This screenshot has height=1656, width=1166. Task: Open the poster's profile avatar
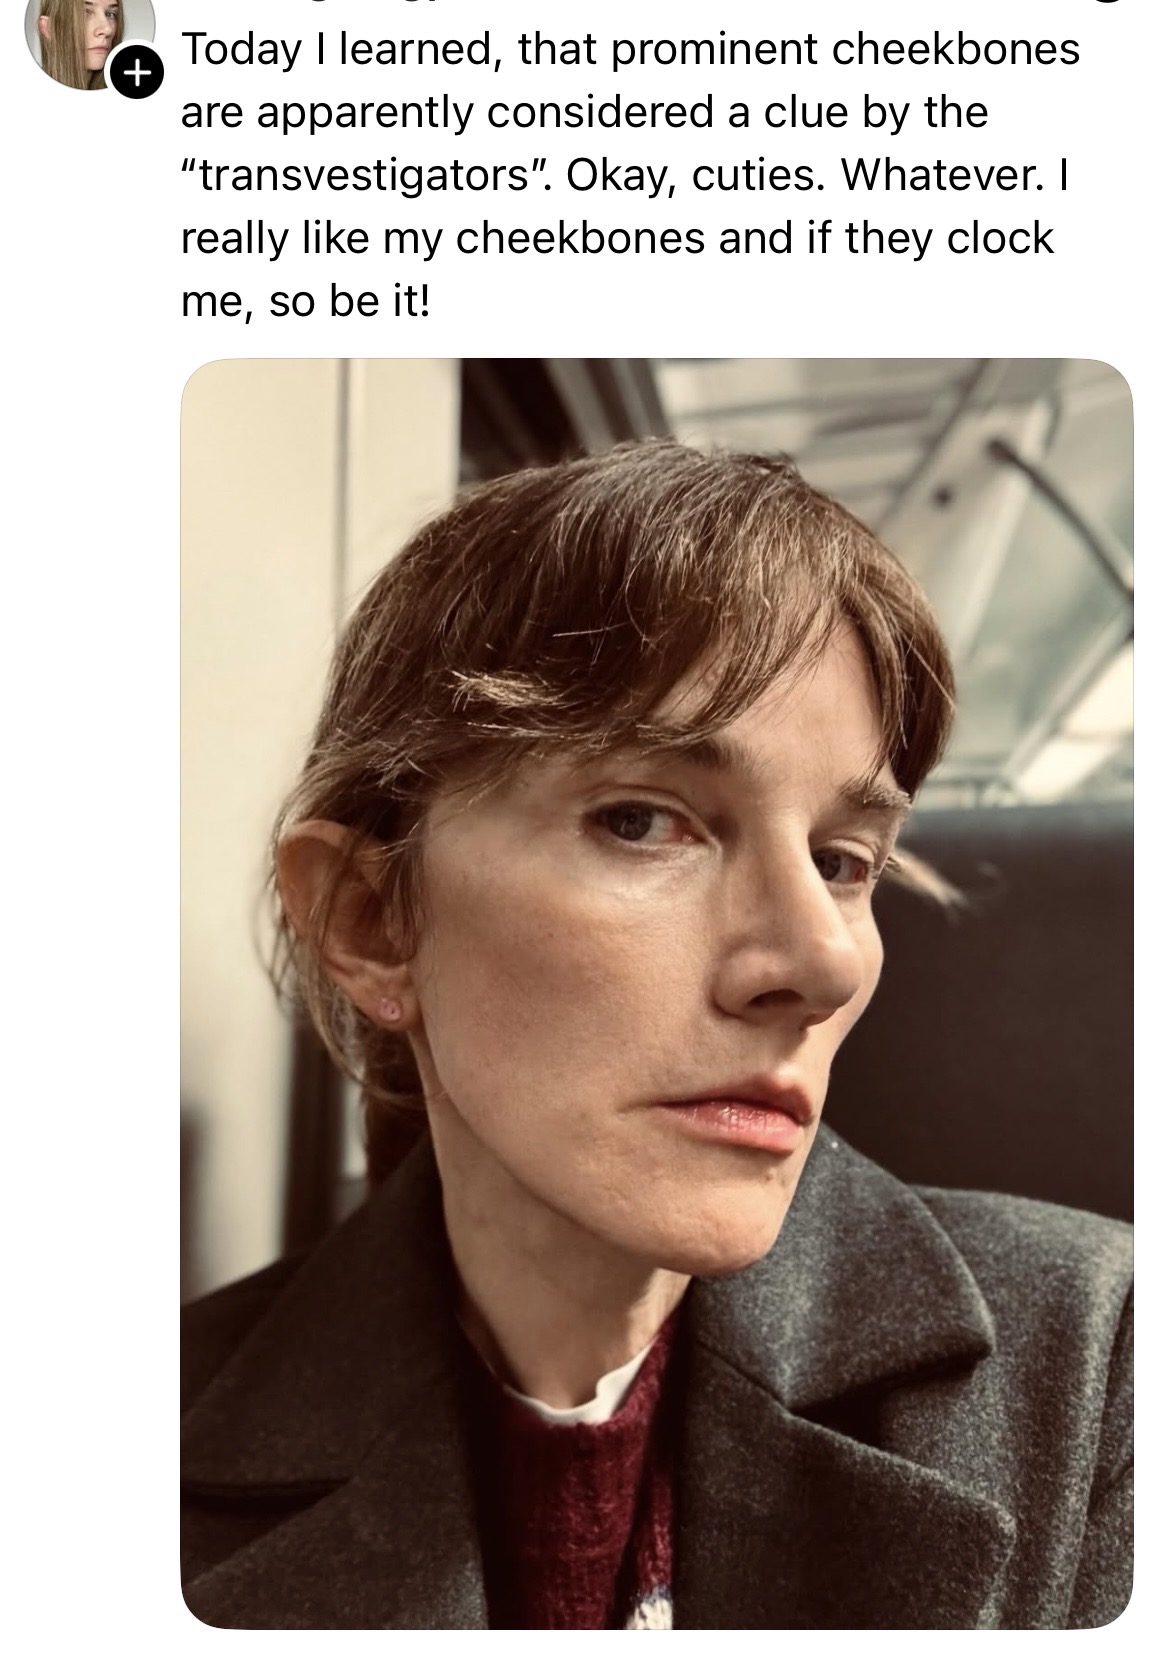(90, 40)
